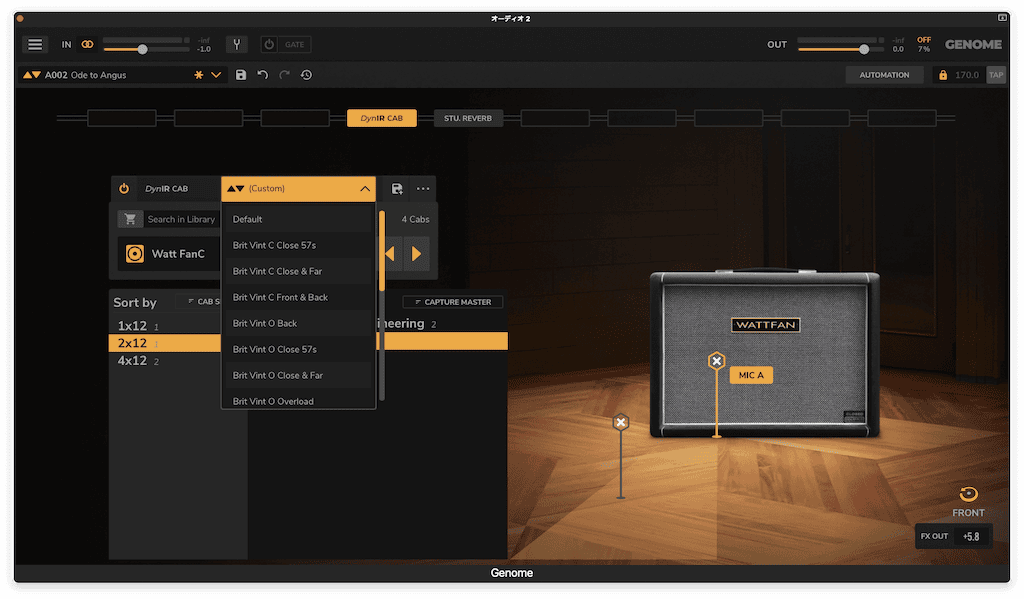The image size is (1024, 599).
Task: Click the preset up/down arrows beside A002
Action: point(31,75)
